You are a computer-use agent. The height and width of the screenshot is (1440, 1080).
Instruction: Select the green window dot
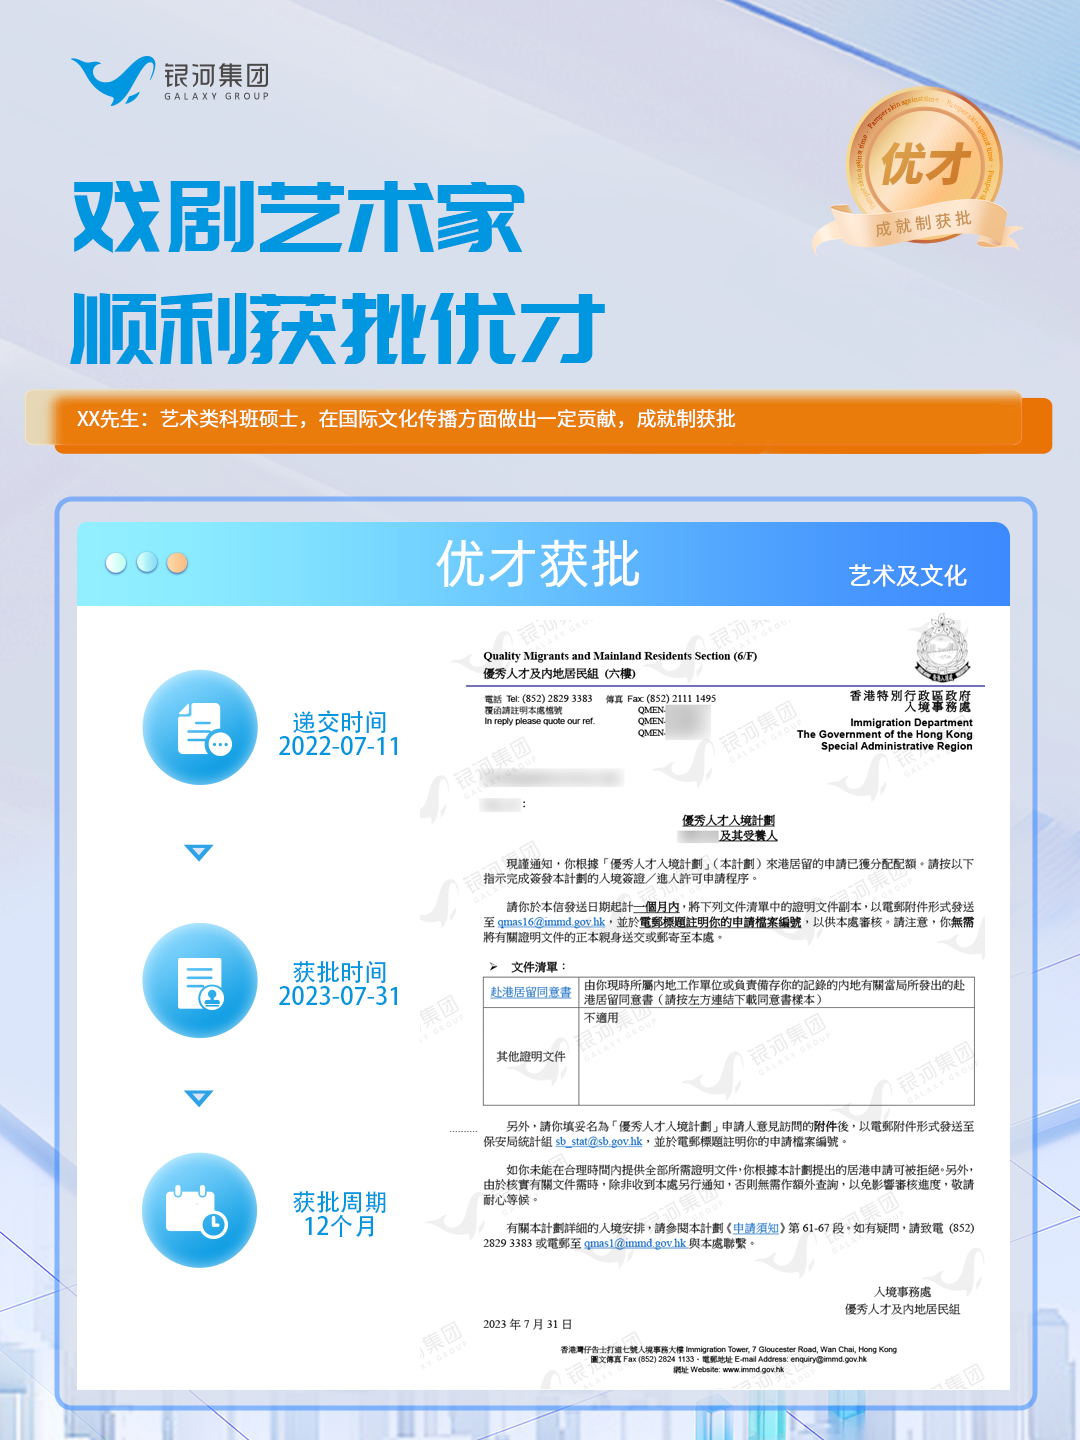click(x=146, y=564)
